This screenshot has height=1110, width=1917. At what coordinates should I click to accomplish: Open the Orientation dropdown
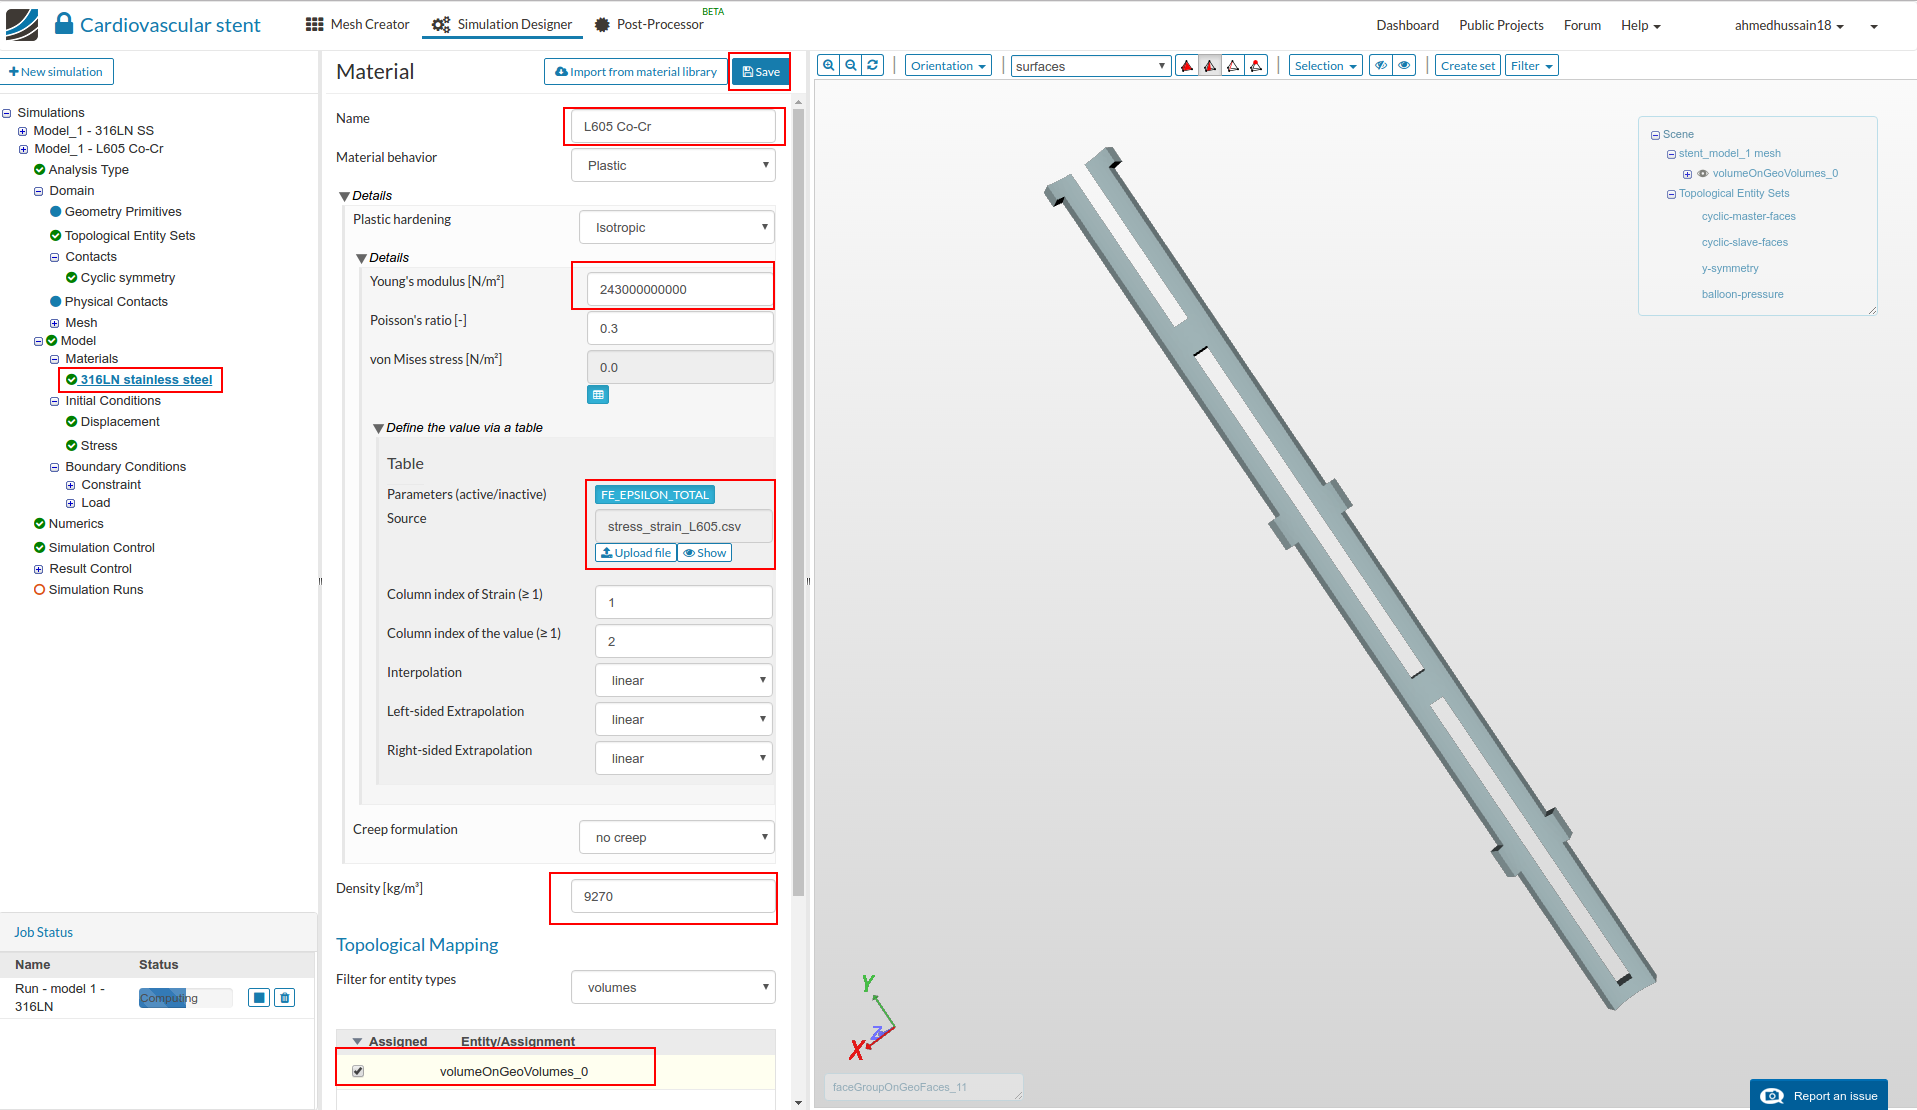pos(948,66)
